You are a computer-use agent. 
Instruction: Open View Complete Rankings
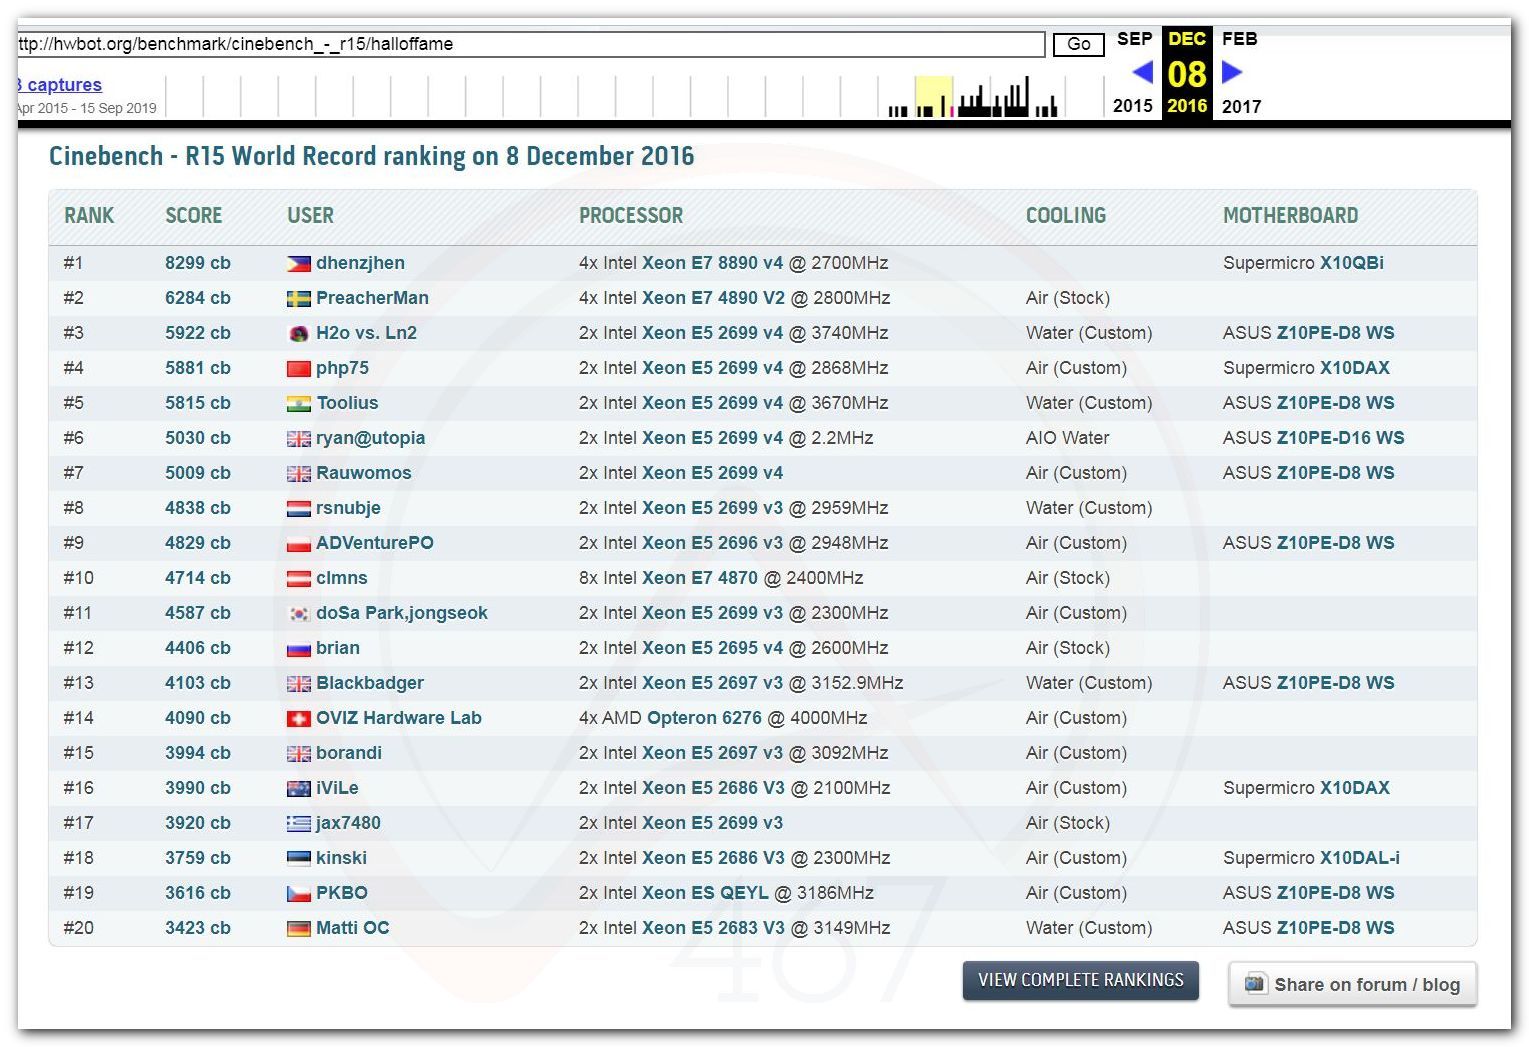[x=1080, y=980]
